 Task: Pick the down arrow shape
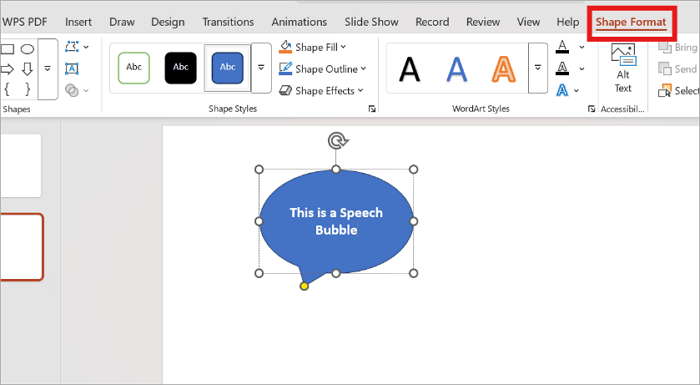tap(27, 69)
